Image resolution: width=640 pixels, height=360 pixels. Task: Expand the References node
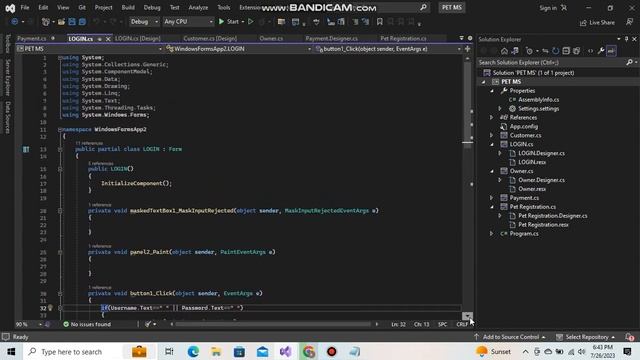point(492,118)
